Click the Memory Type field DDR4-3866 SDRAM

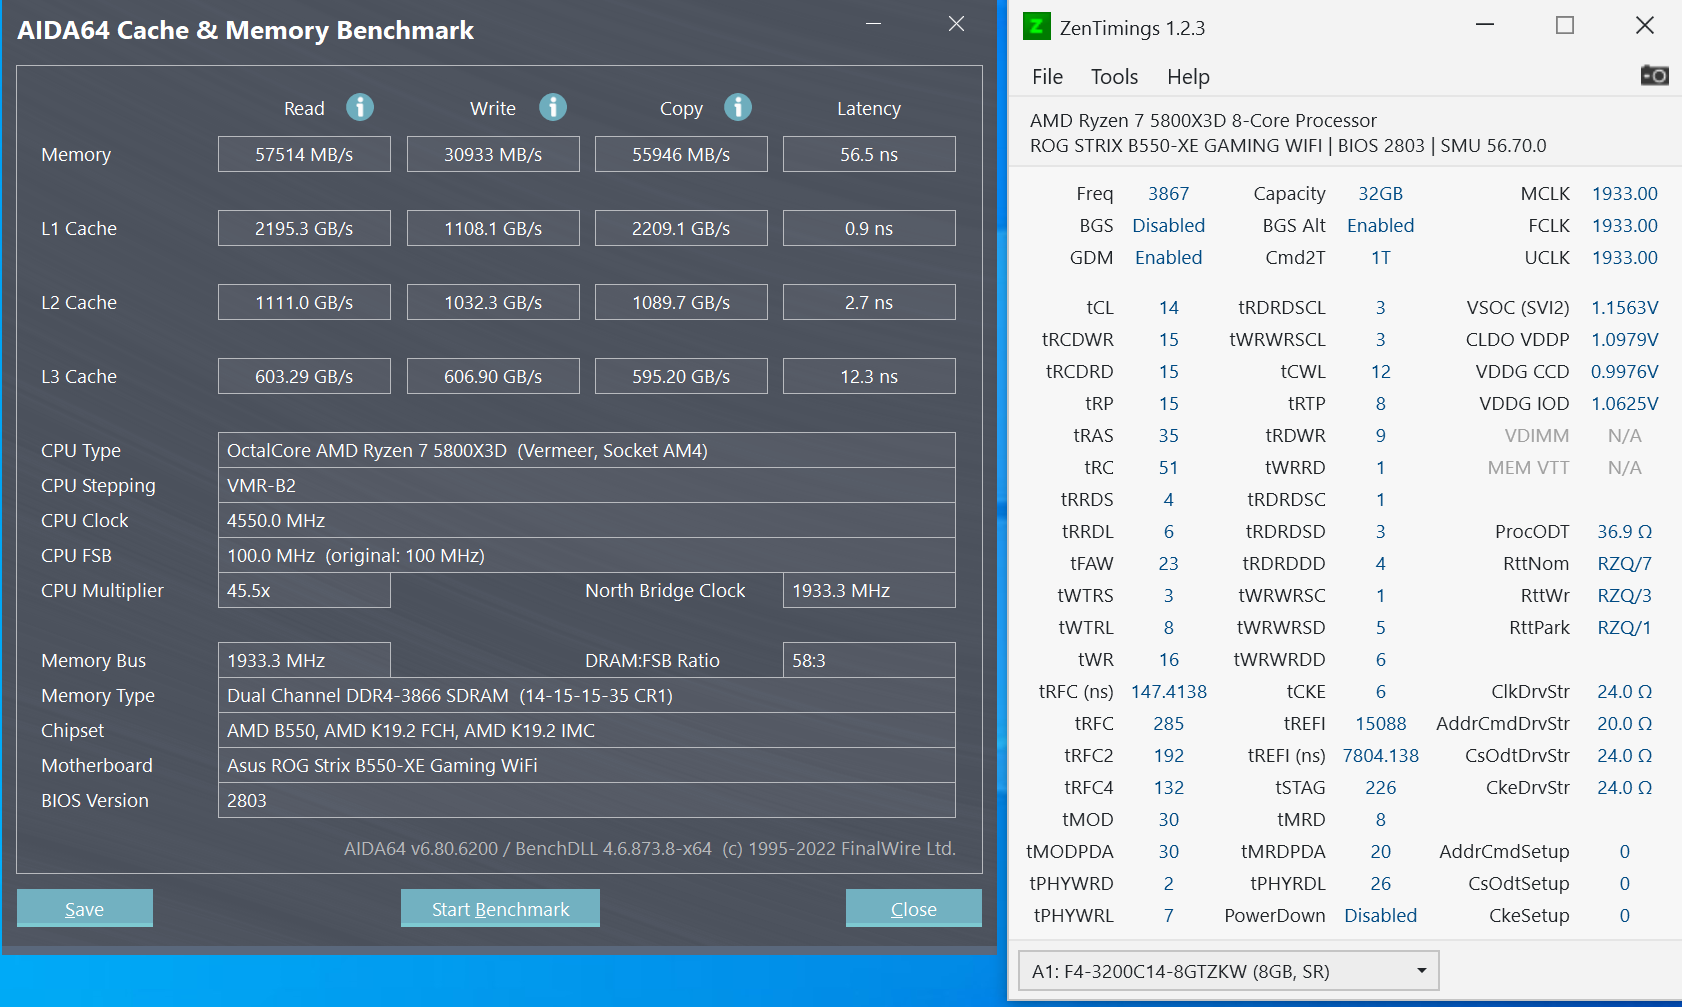coord(587,695)
